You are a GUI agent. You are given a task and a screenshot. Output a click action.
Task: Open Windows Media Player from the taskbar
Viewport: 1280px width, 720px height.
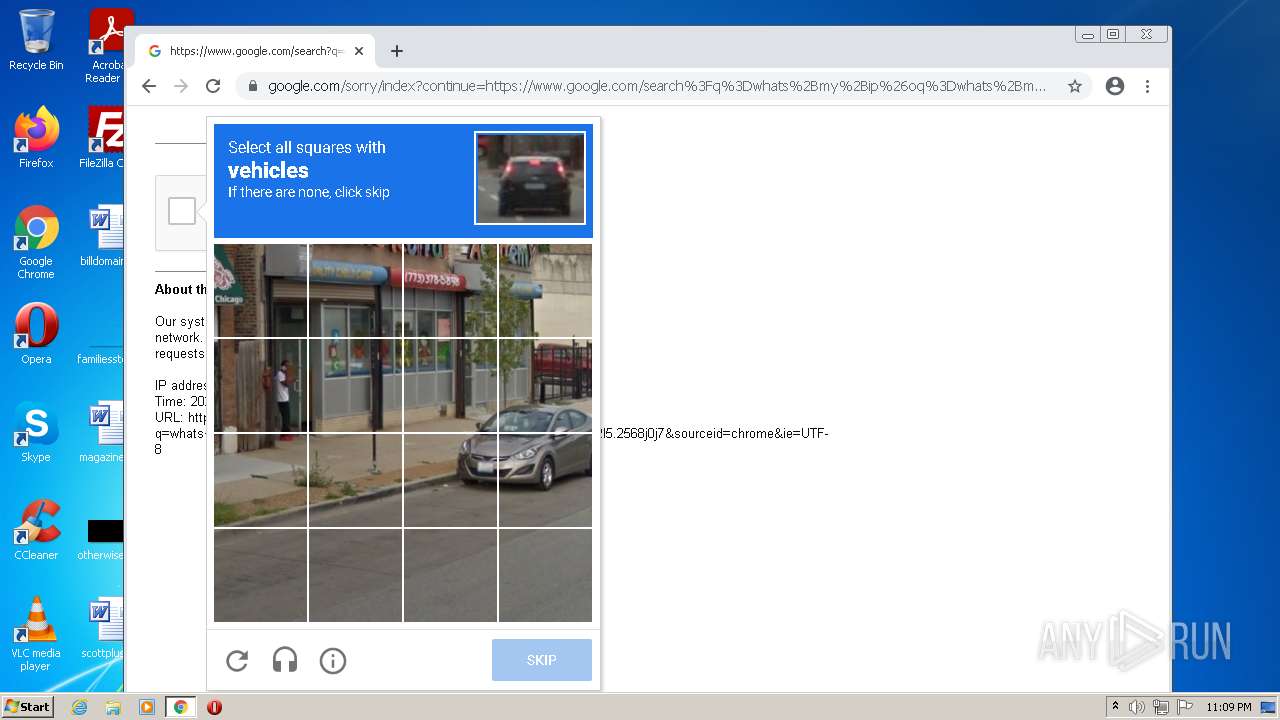click(x=146, y=707)
